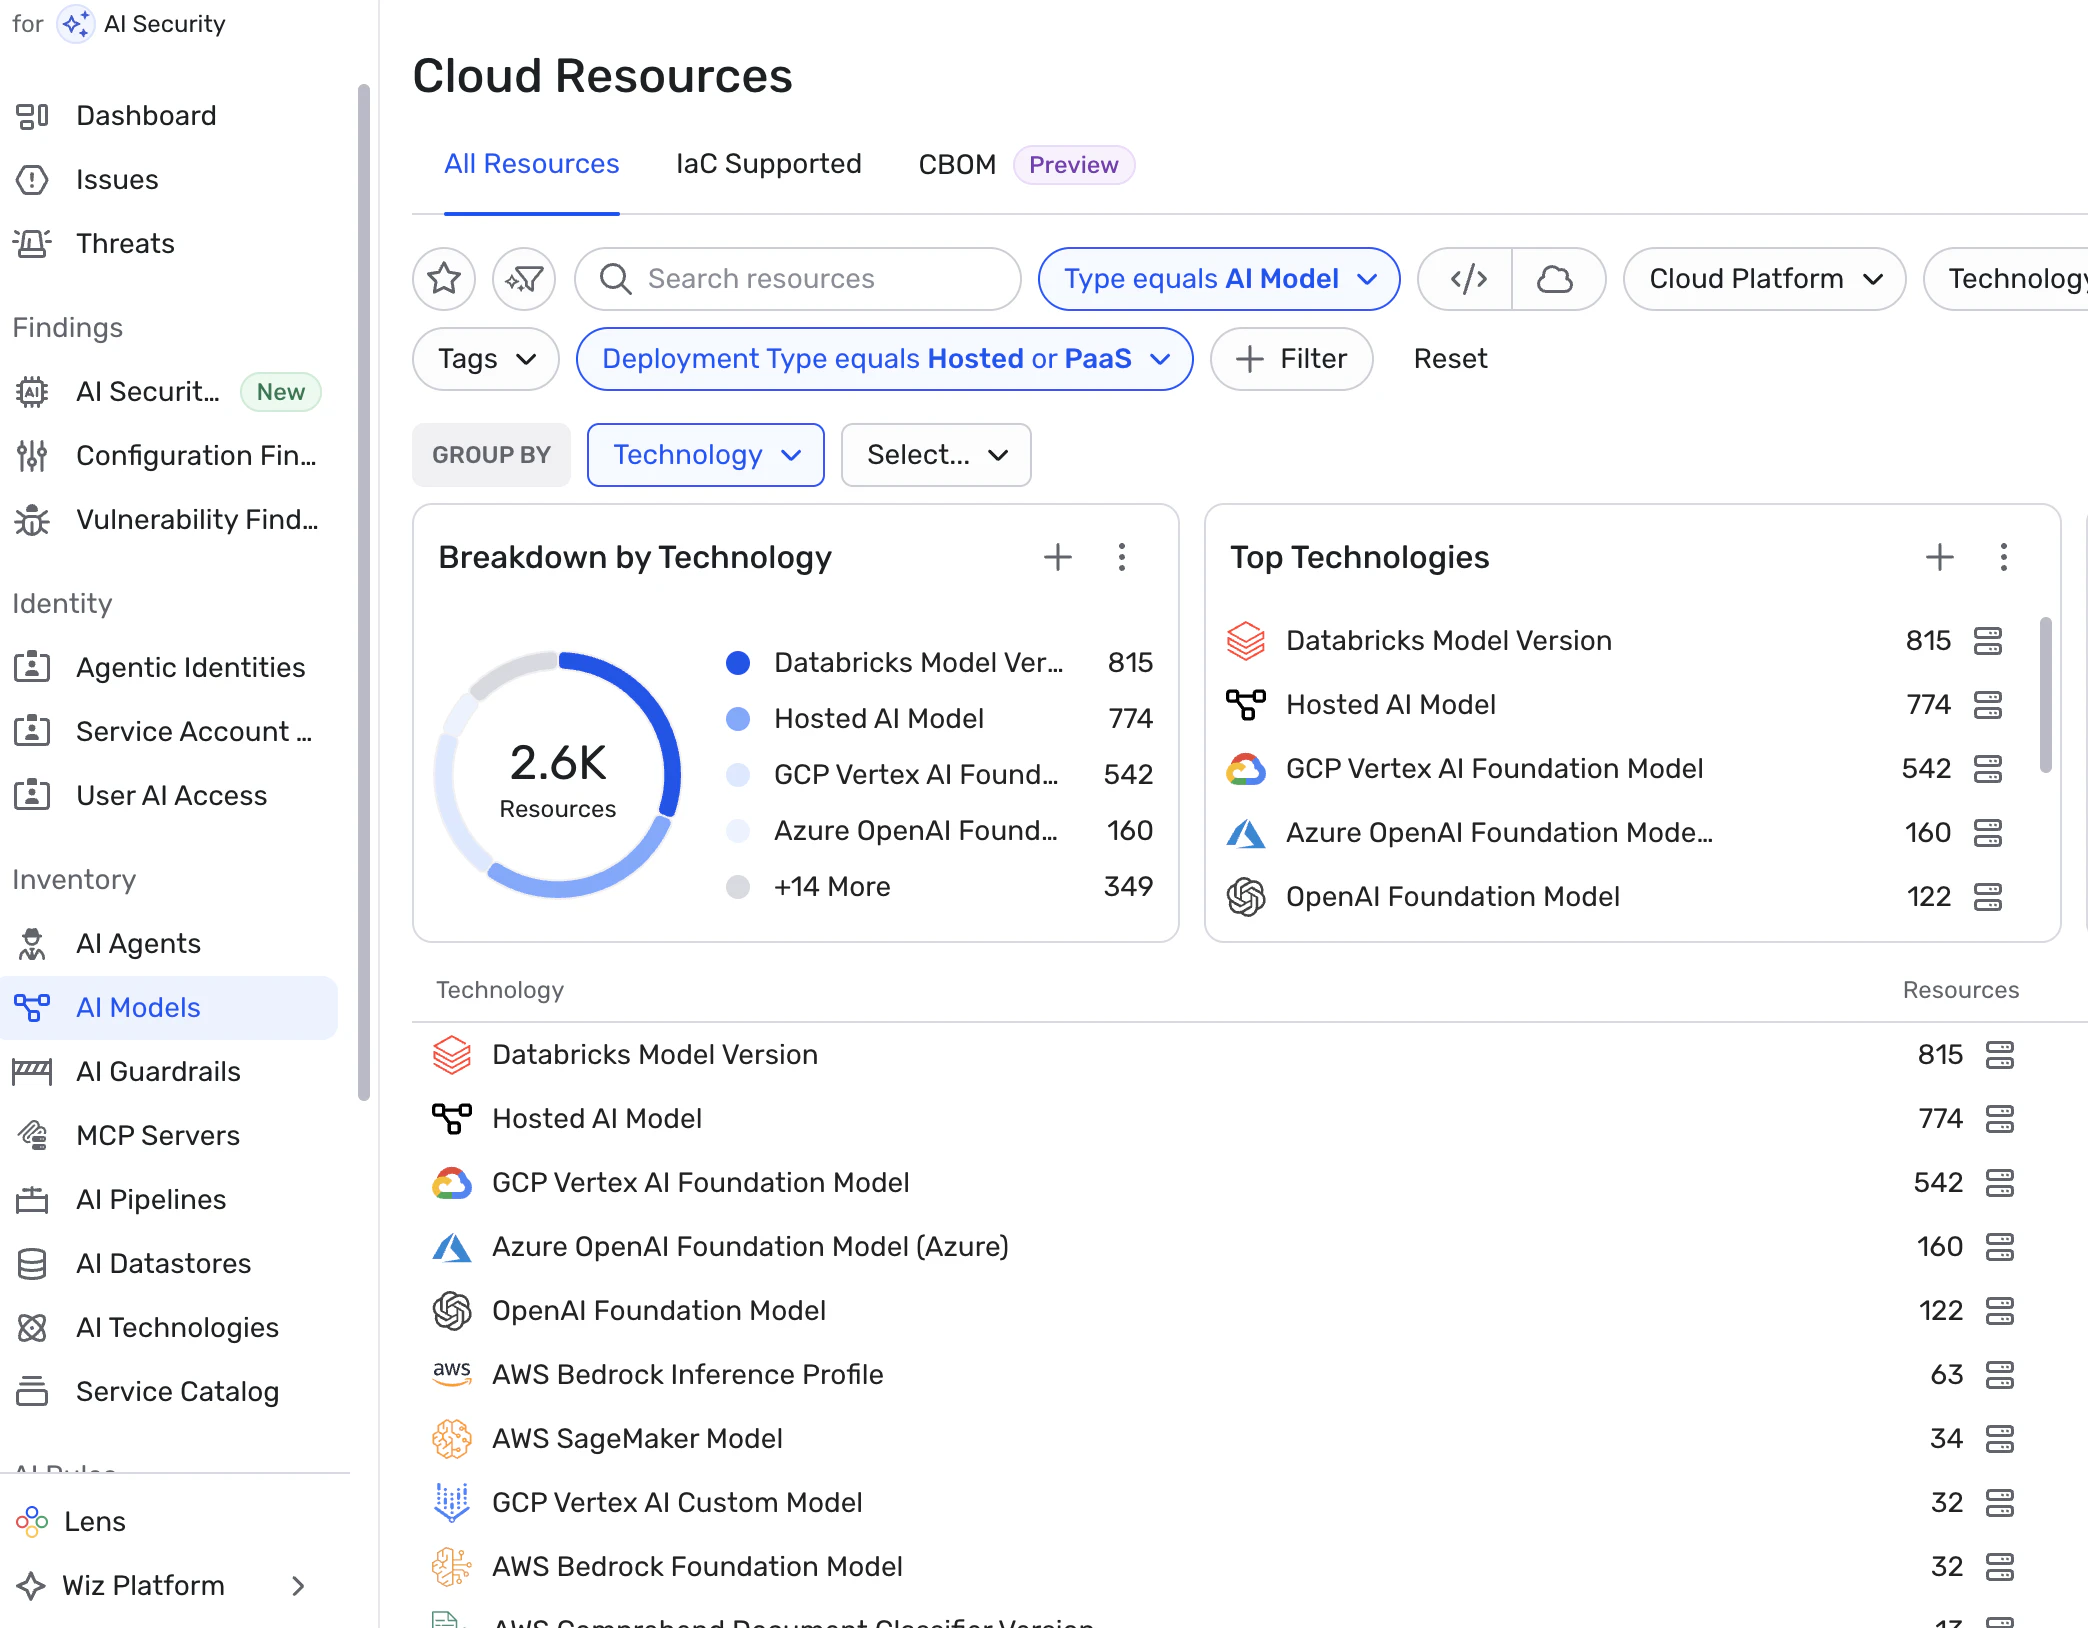Click the AWS SageMaker Model row icon

pos(452,1438)
